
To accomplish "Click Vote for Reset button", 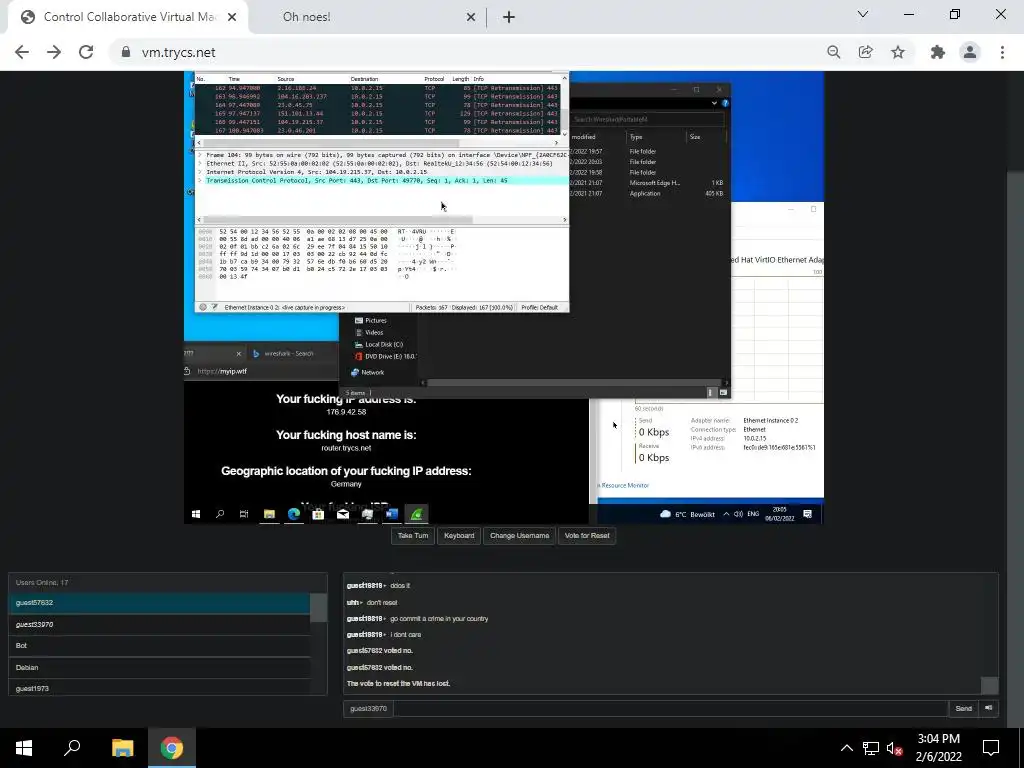I will 586,536.
